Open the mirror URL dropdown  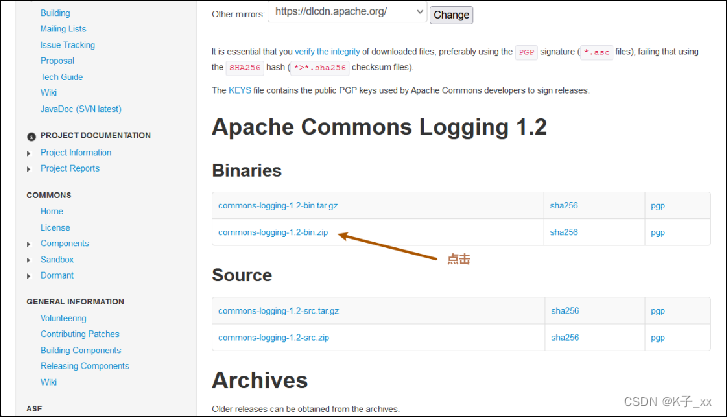348,12
